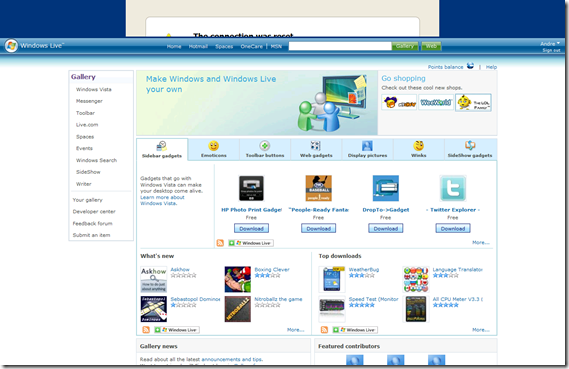Open the Twitter Explorer gadget icon
This screenshot has width=569, height=369.
coord(453,188)
